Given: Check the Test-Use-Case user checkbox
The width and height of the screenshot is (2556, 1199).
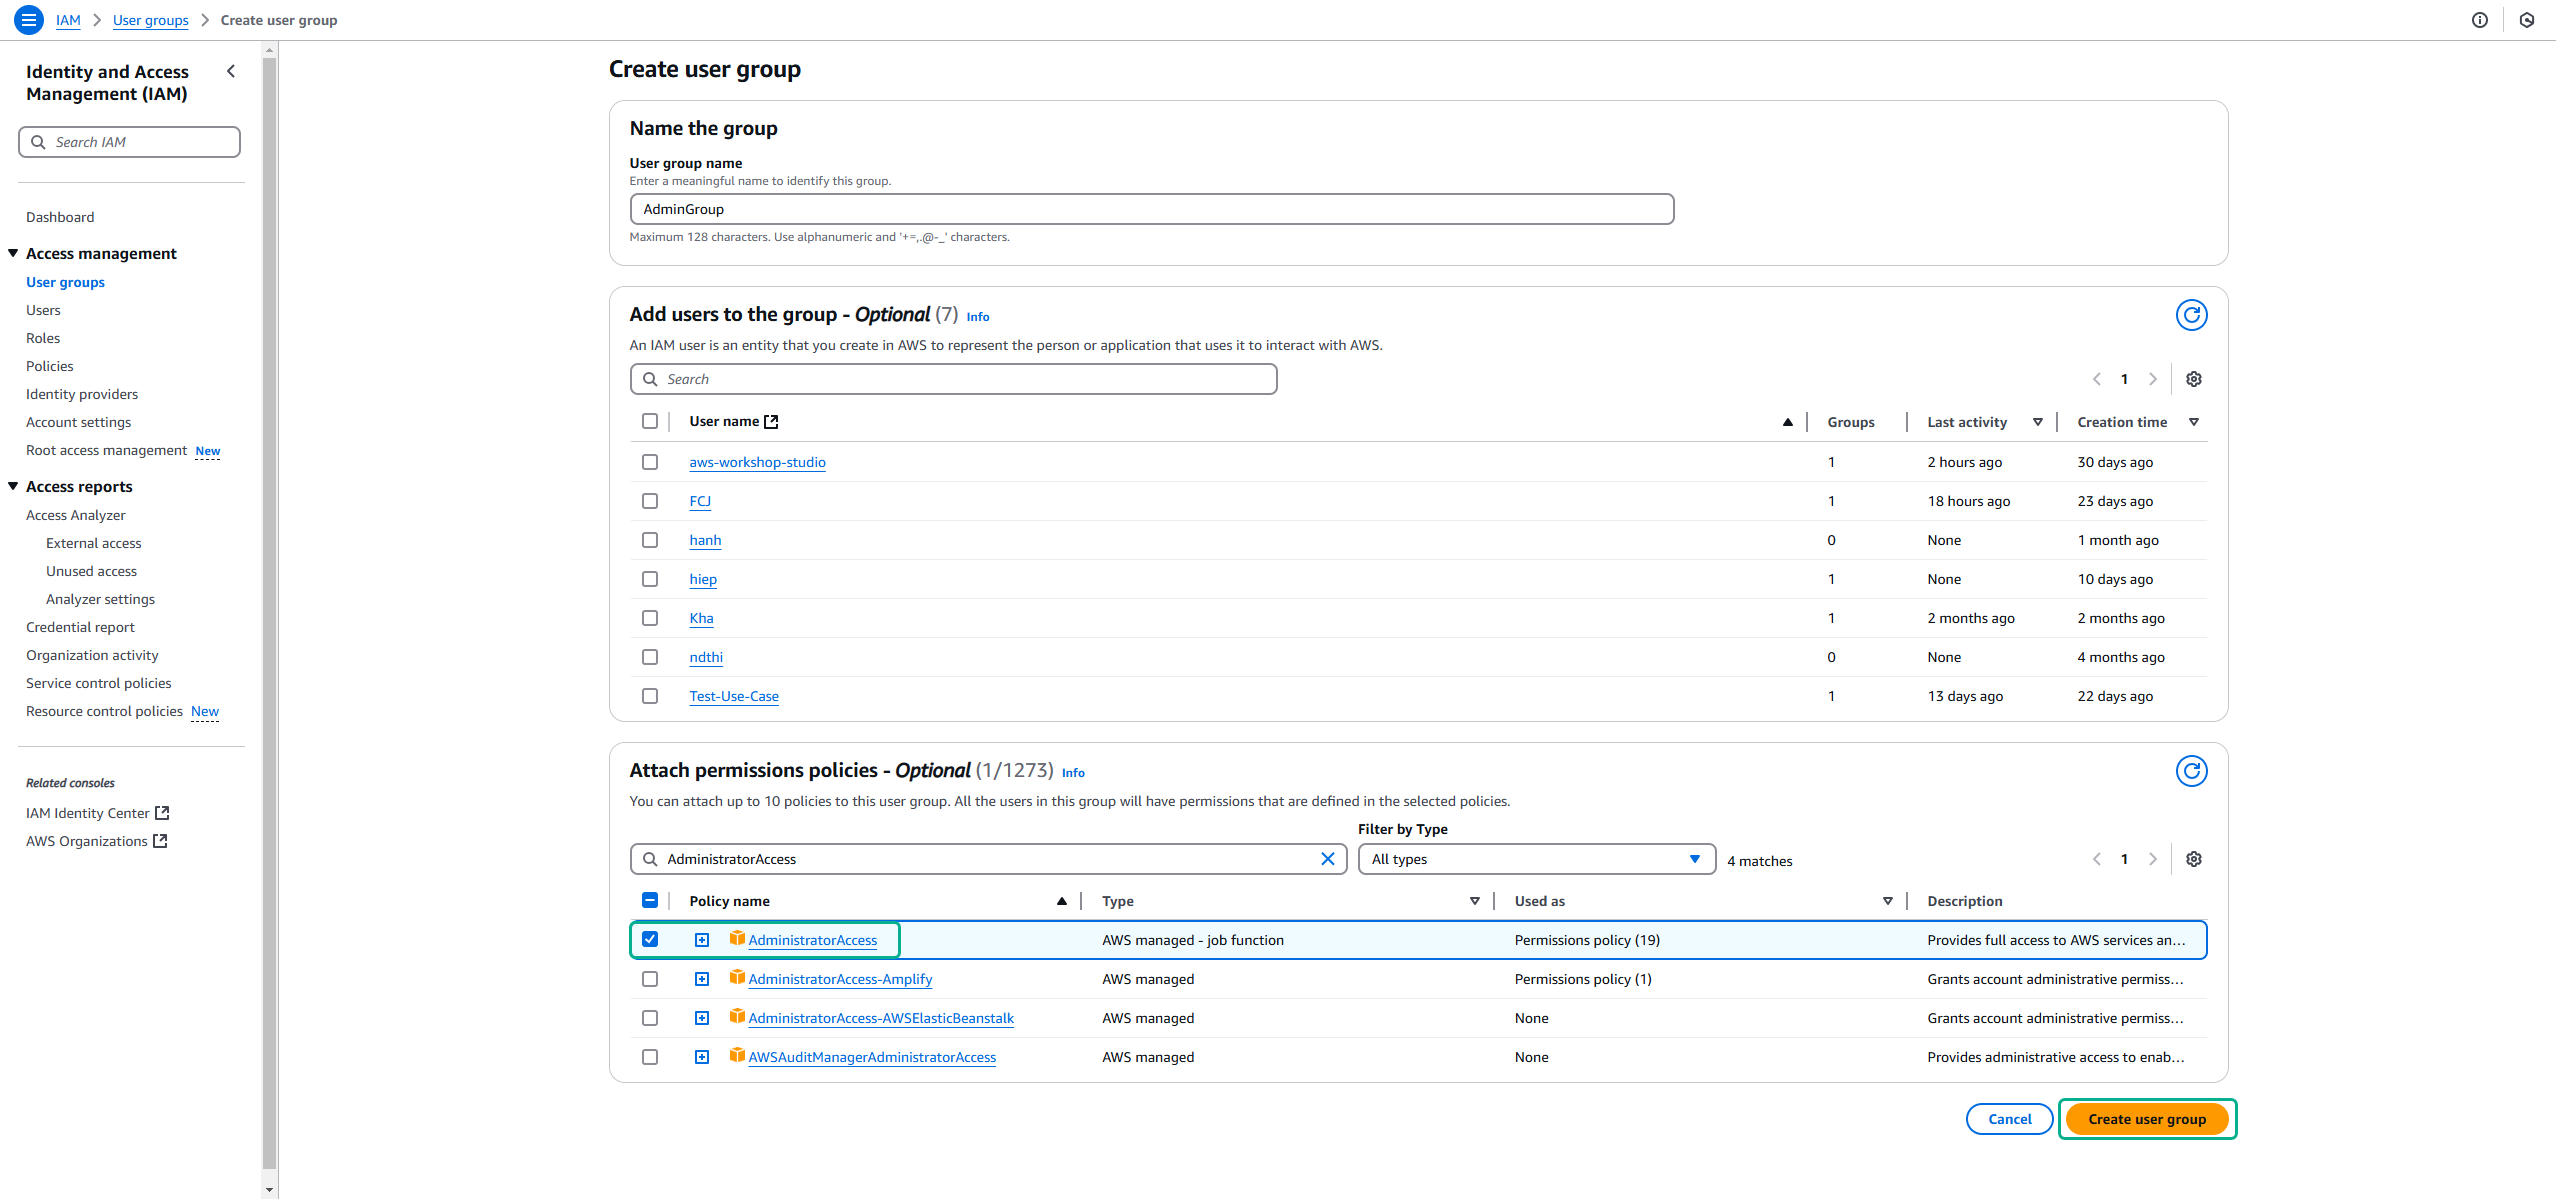Looking at the screenshot, I should (x=650, y=696).
